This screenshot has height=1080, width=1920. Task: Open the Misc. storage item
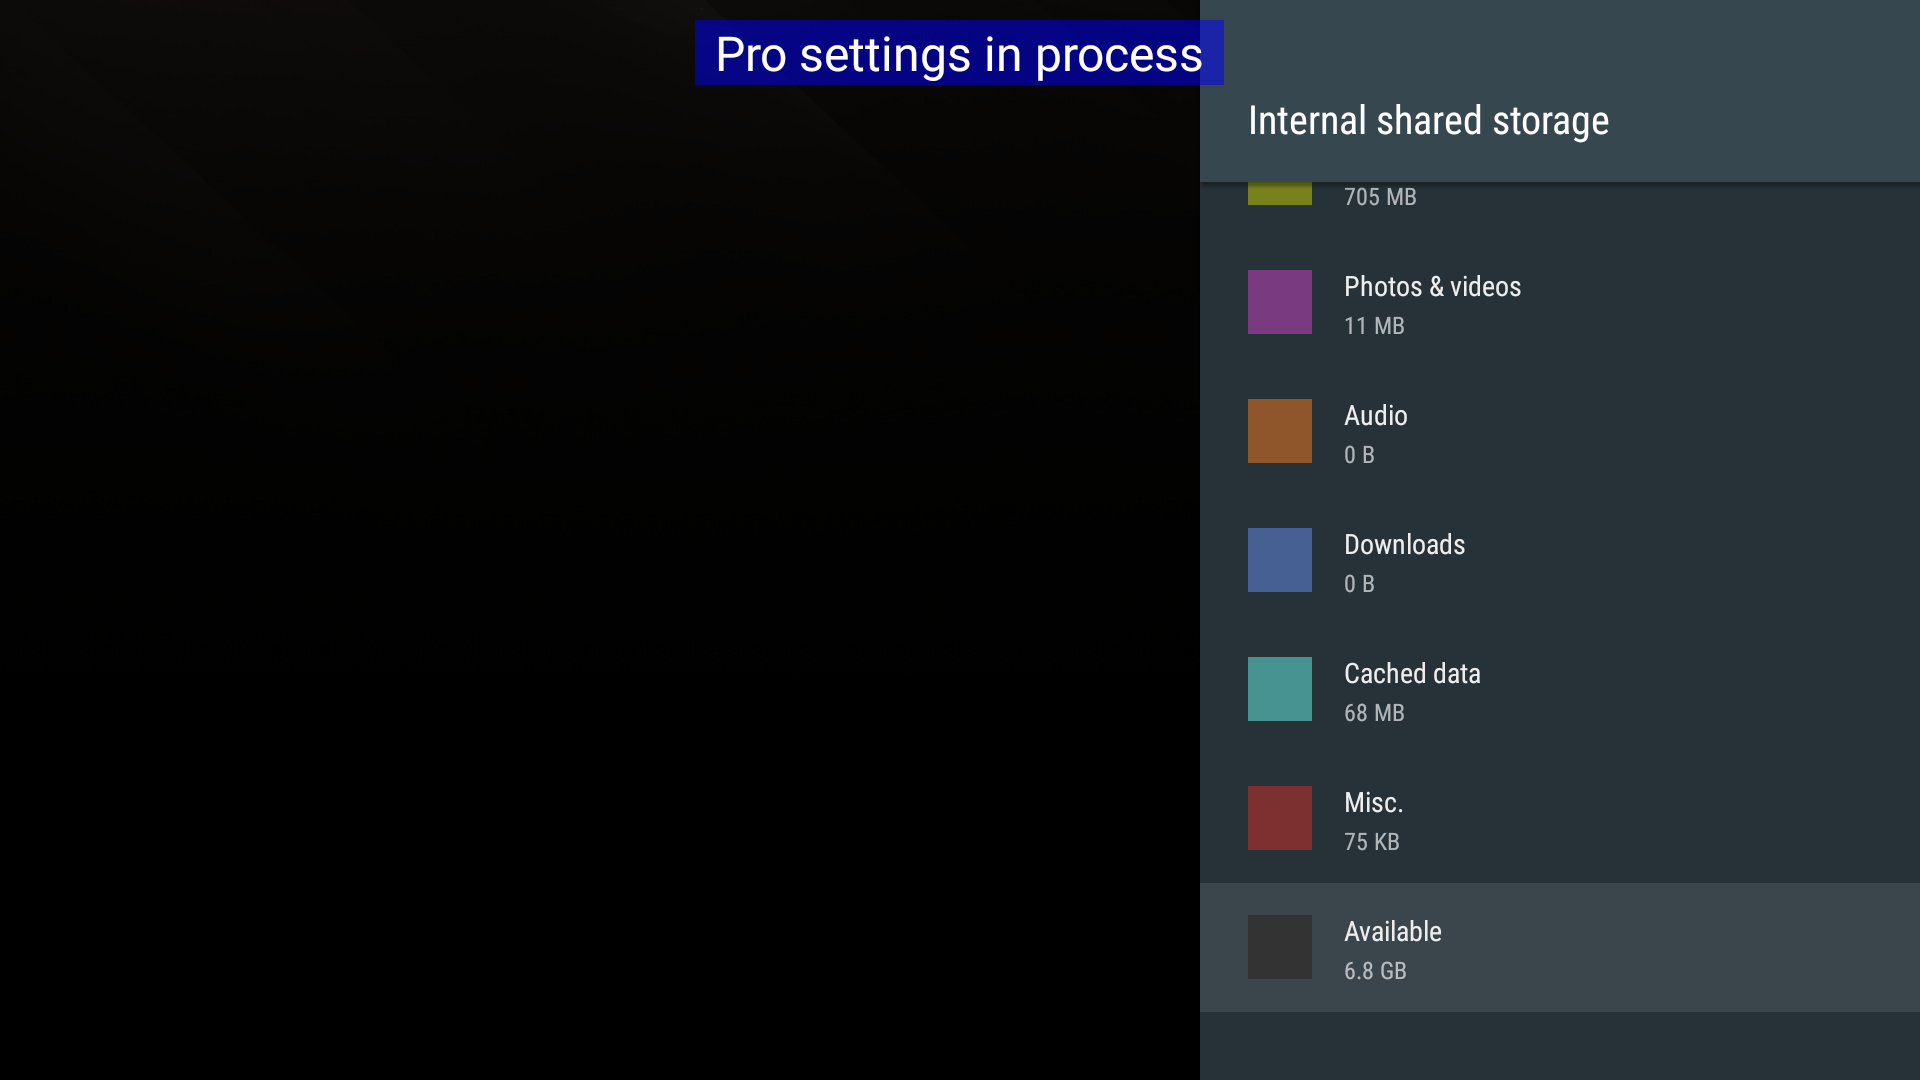pos(1373,803)
